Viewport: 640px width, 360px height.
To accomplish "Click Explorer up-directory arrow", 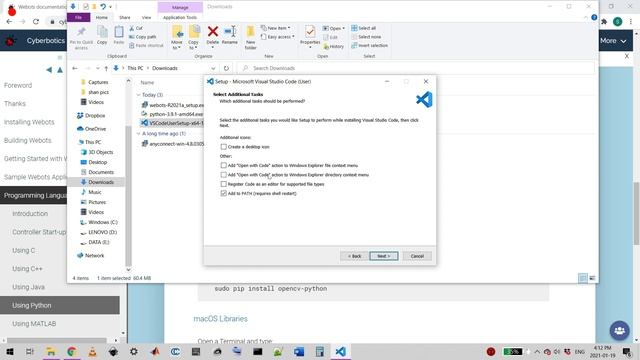I will (x=106, y=68).
